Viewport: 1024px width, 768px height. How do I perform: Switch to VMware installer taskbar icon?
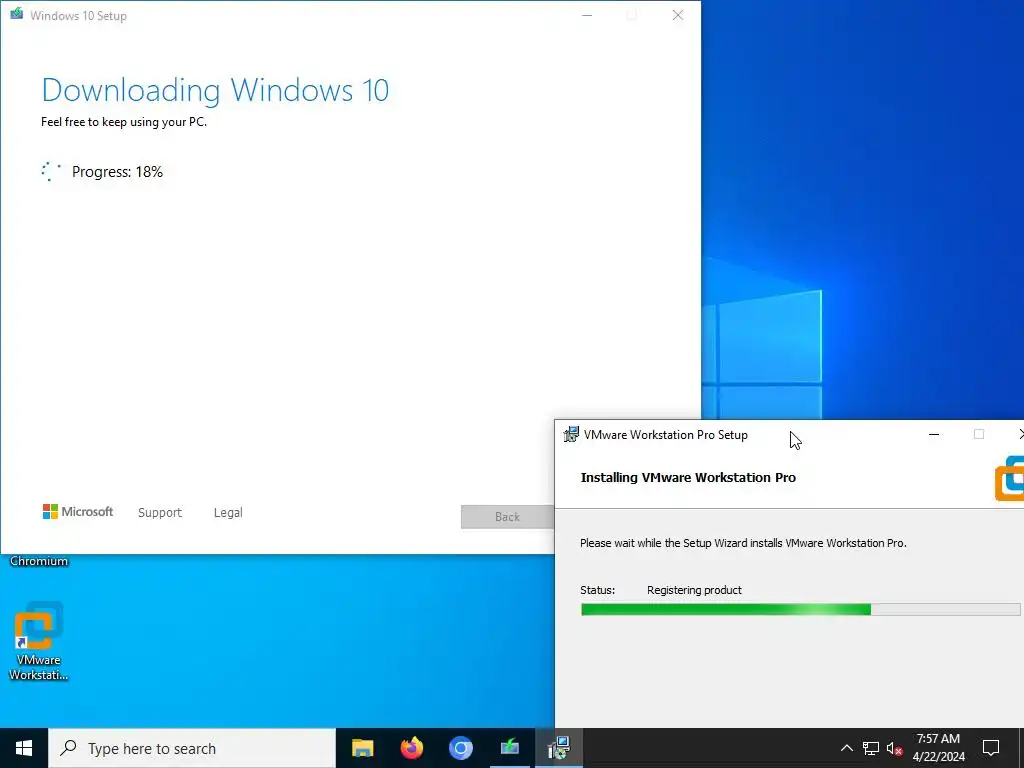[559, 748]
